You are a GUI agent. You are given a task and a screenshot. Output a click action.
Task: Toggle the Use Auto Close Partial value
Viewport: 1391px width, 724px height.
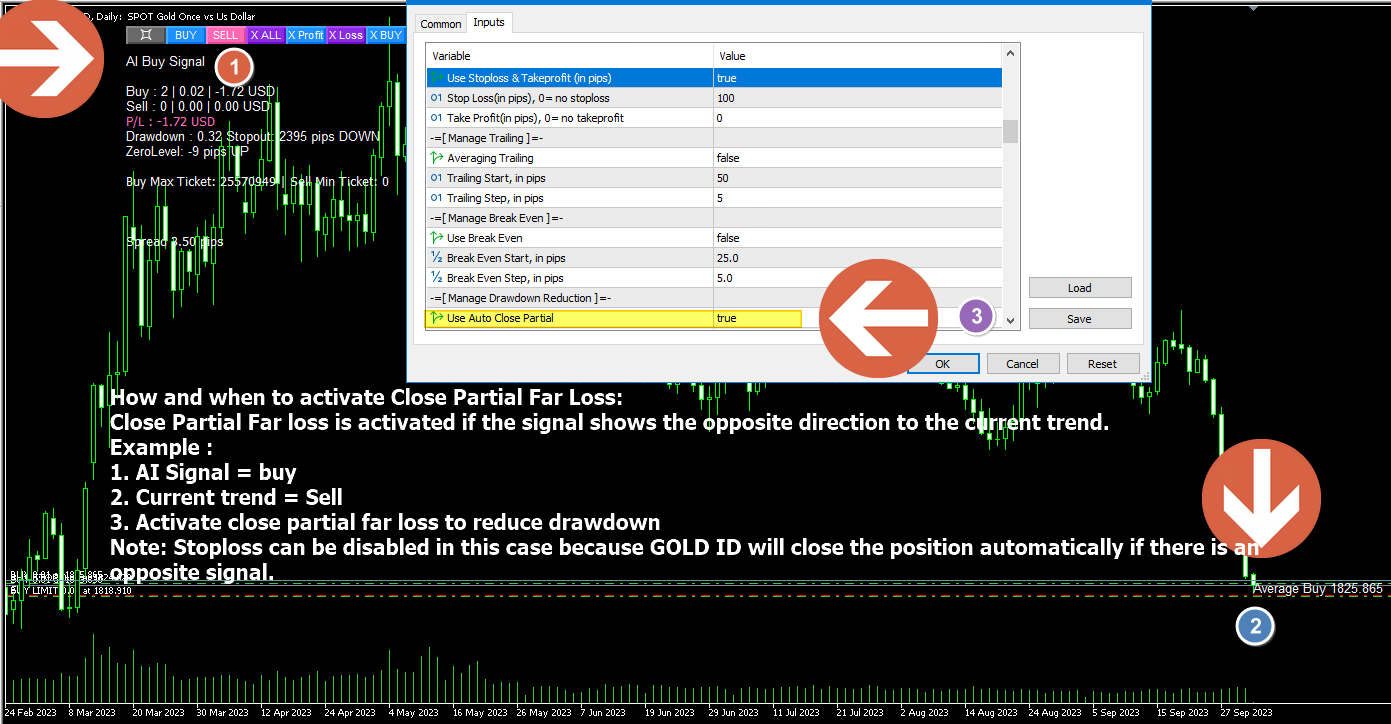(757, 318)
